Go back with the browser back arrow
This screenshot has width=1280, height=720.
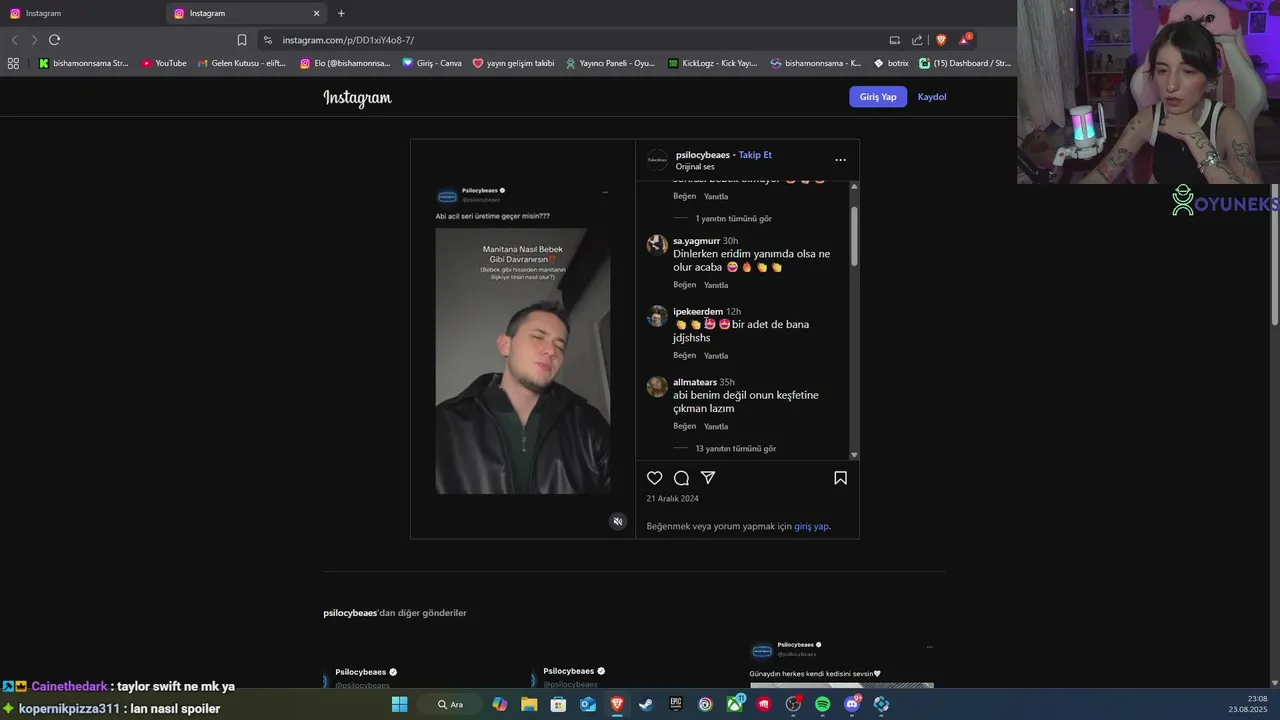(14, 40)
